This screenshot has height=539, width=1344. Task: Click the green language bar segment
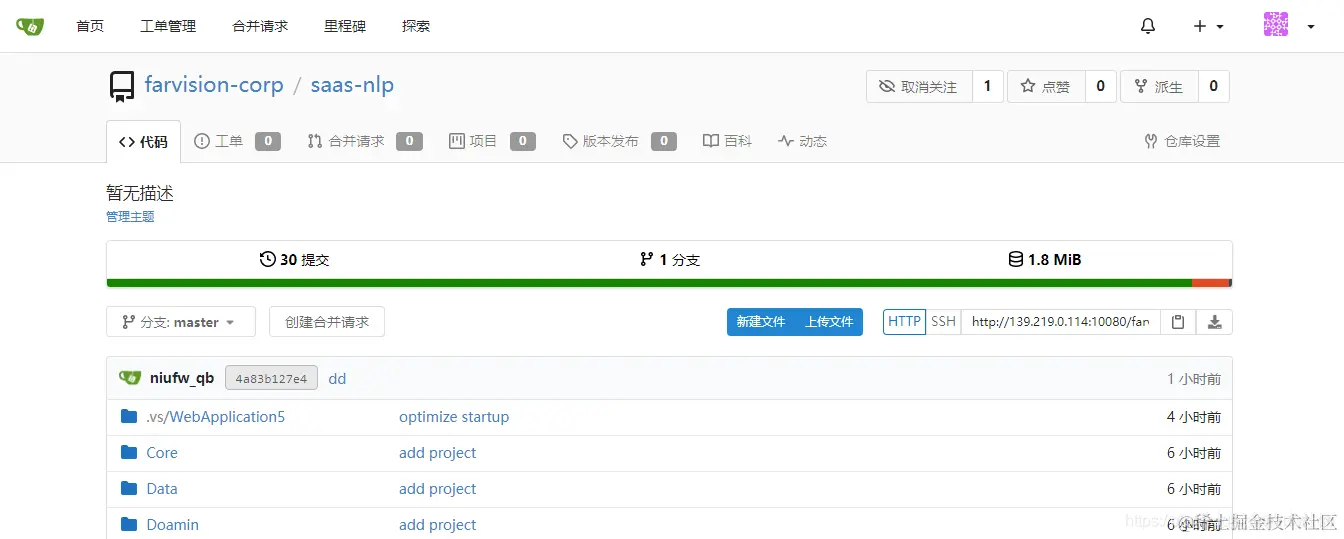(x=649, y=283)
